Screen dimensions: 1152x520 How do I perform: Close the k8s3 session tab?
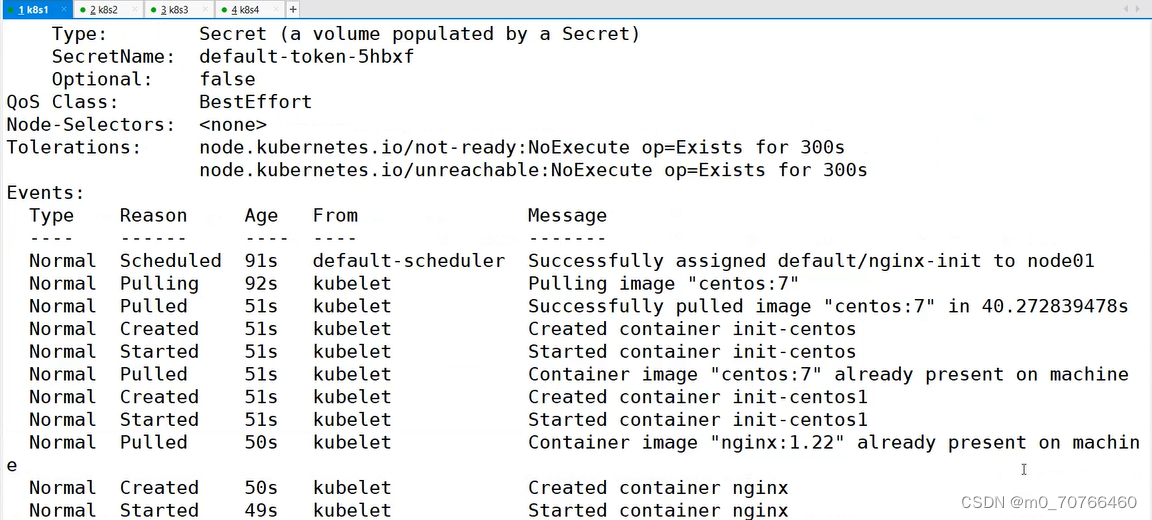(x=205, y=9)
